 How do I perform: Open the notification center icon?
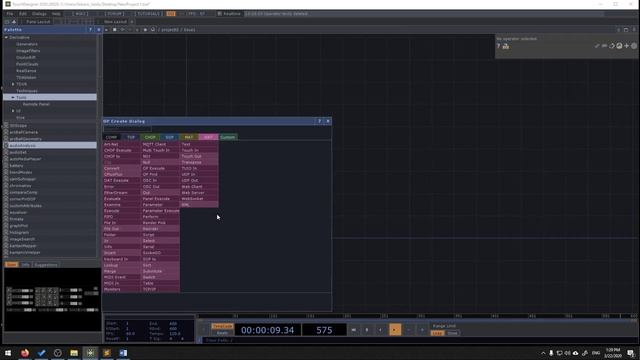point(631,353)
